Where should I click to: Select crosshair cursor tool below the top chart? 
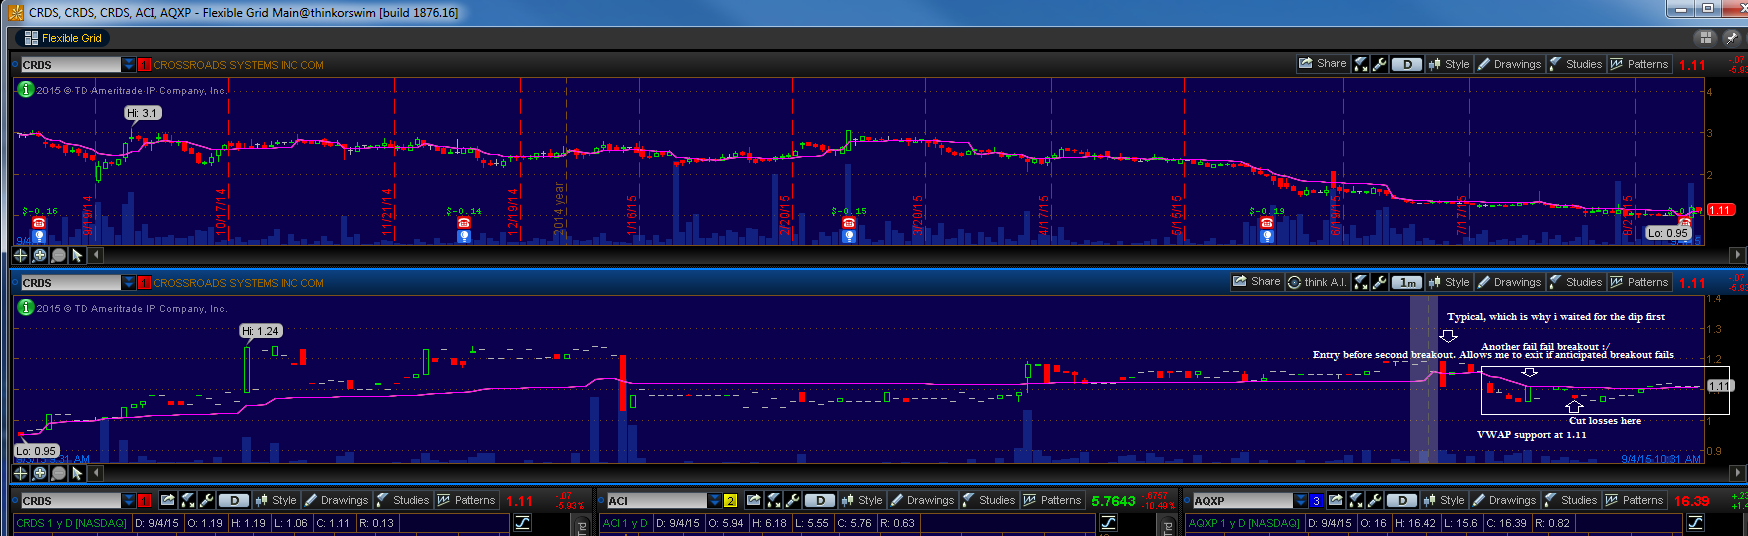[20, 255]
